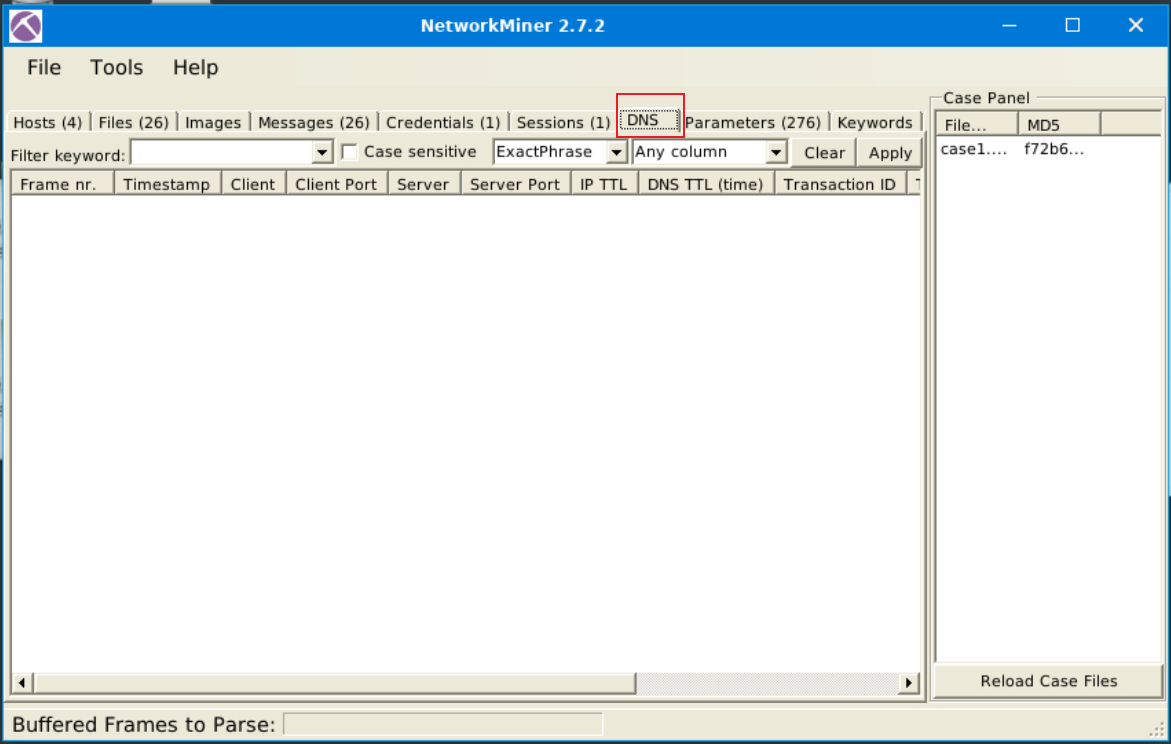Viewport: 1171px width, 744px height.
Task: Switch to the Credentials (1) tab
Action: tap(443, 123)
